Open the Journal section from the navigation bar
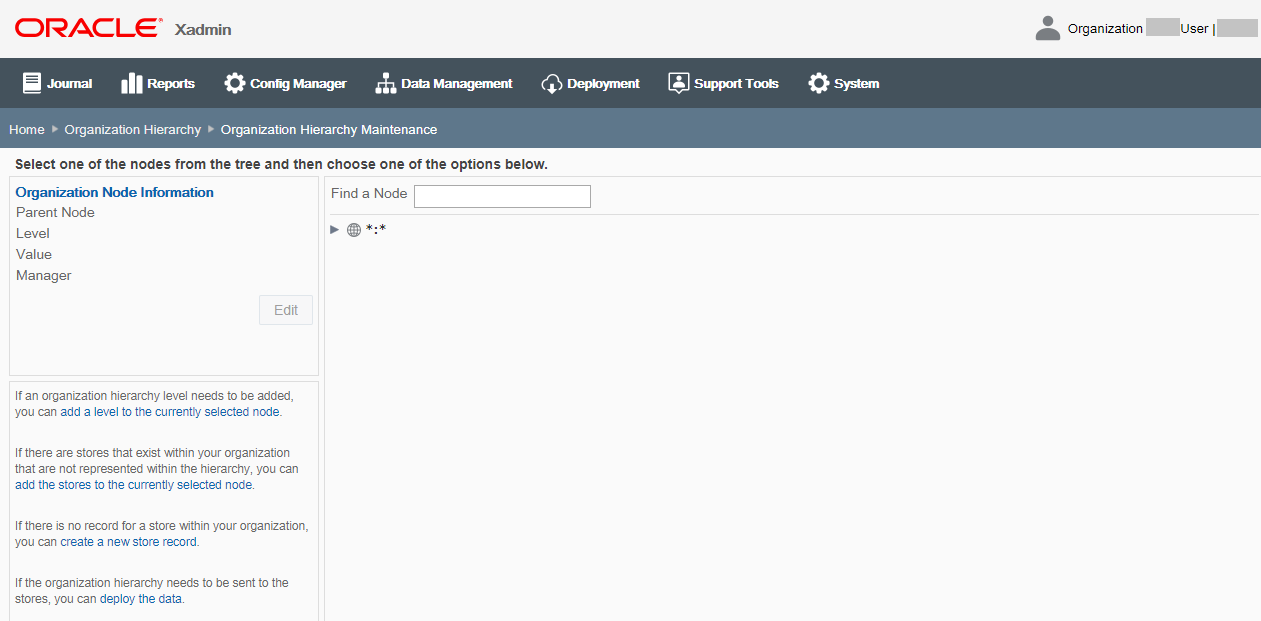 [x=33, y=82]
